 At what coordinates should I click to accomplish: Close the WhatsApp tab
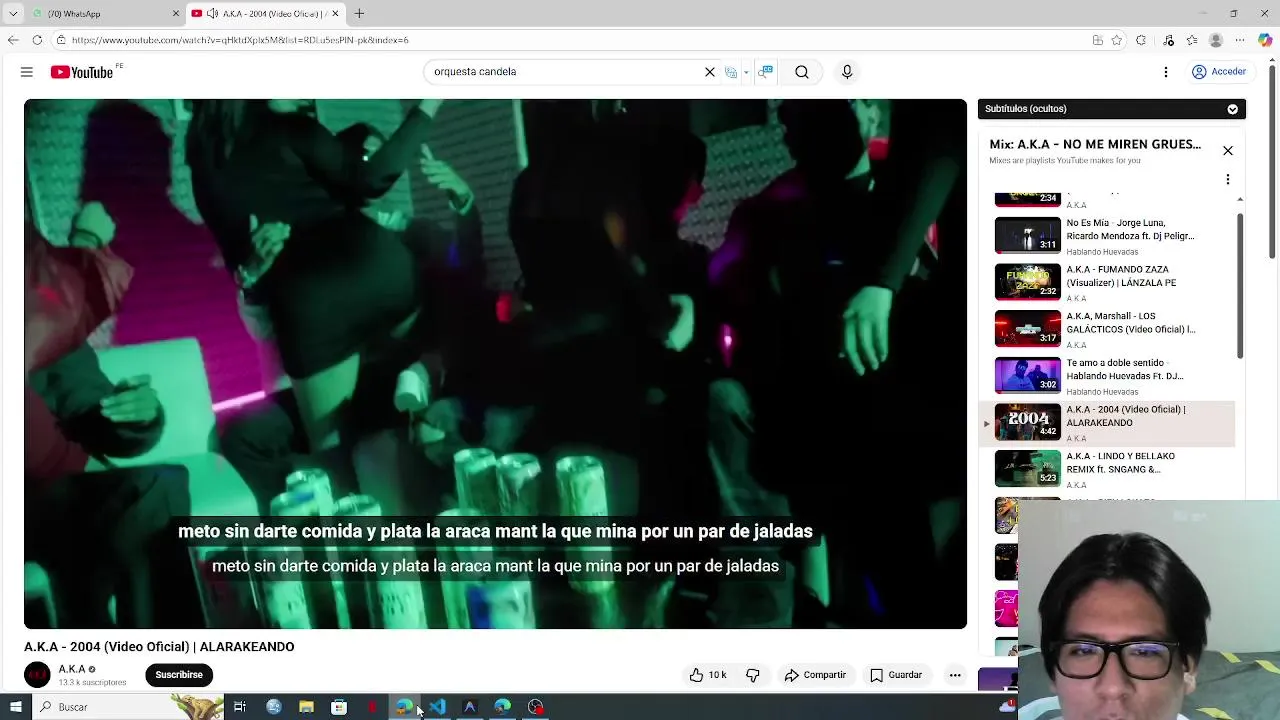[x=176, y=14]
